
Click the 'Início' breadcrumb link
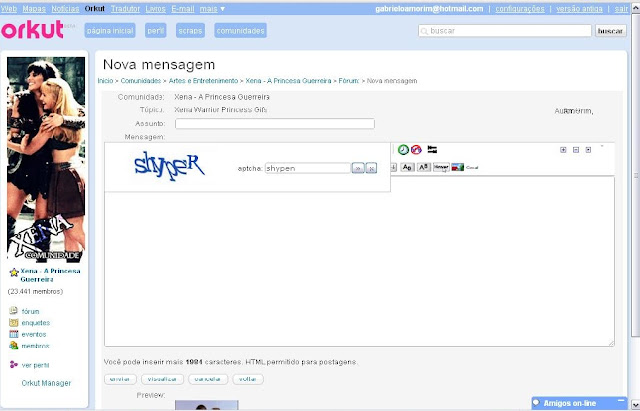[105, 81]
